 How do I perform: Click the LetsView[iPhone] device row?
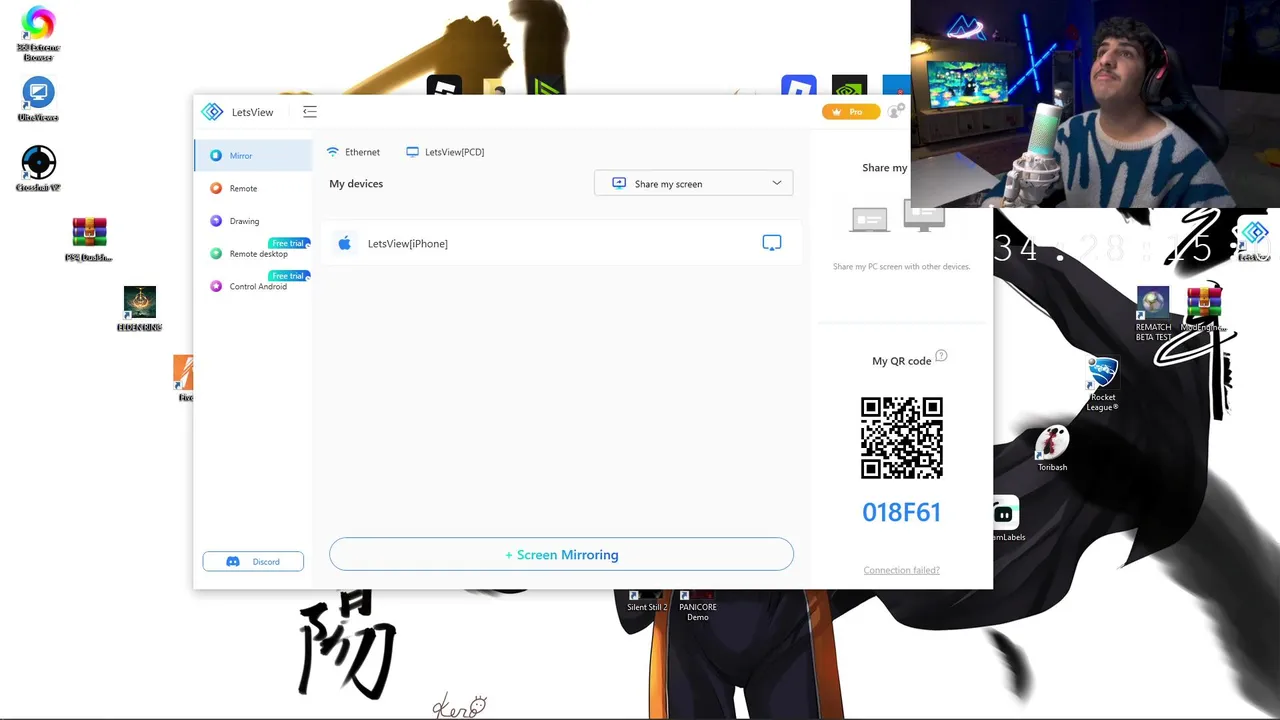click(562, 243)
